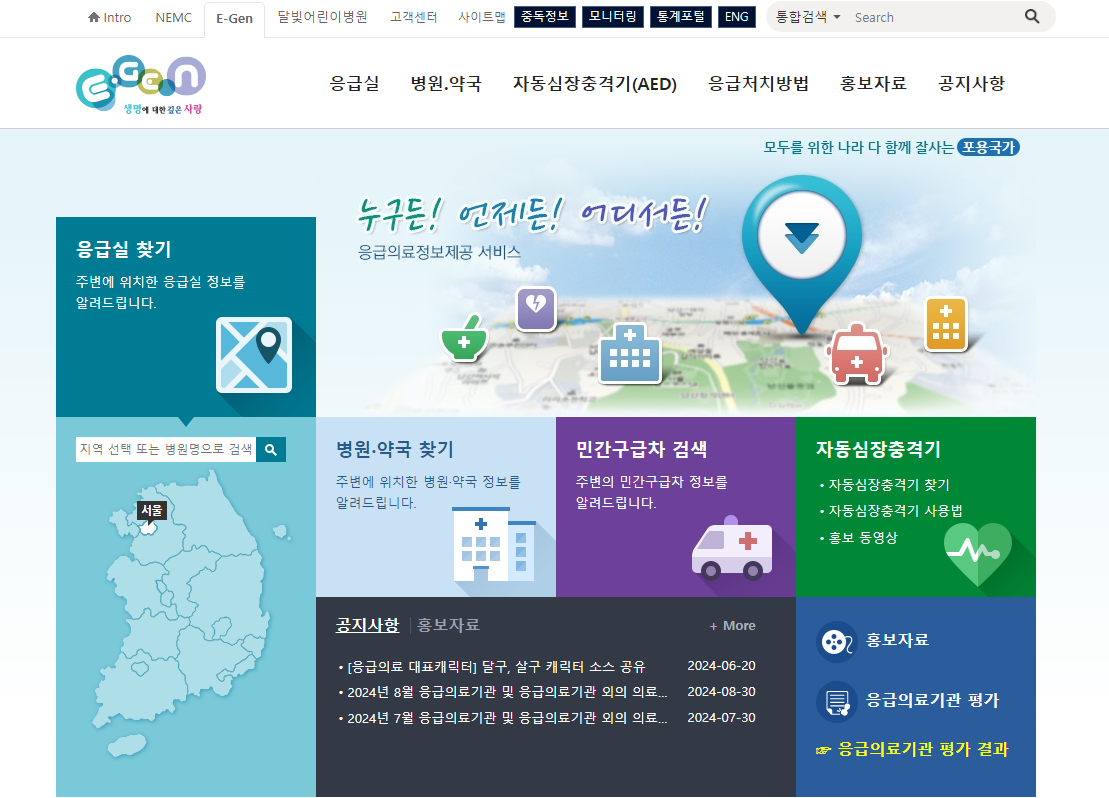Click the film reel icon next to 홍보자료
Viewport: 1109px width, 798px height.
pyautogui.click(x=837, y=642)
